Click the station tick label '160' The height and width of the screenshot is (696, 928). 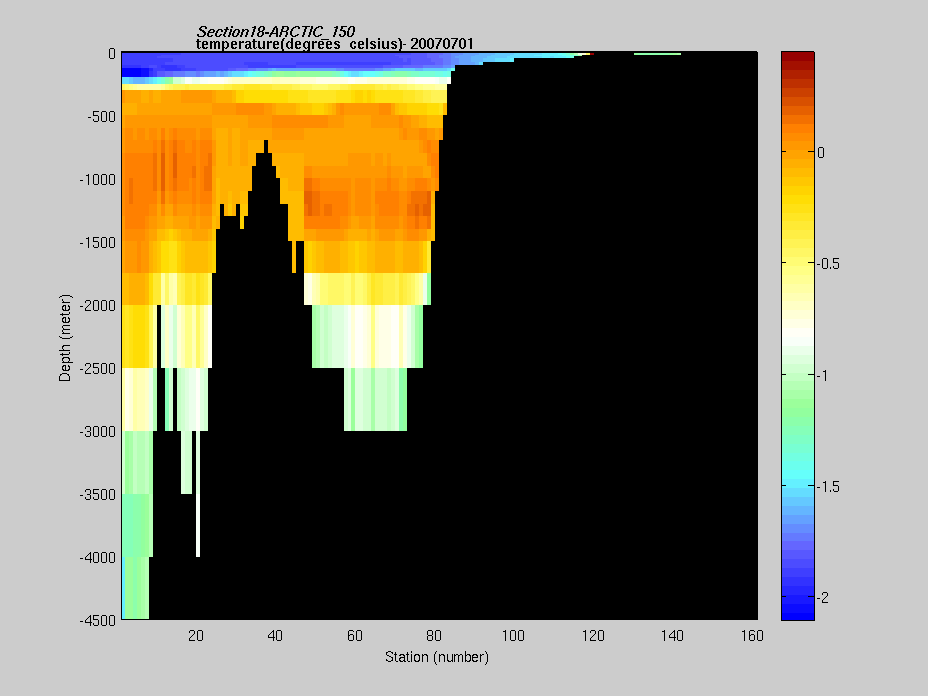click(x=752, y=636)
